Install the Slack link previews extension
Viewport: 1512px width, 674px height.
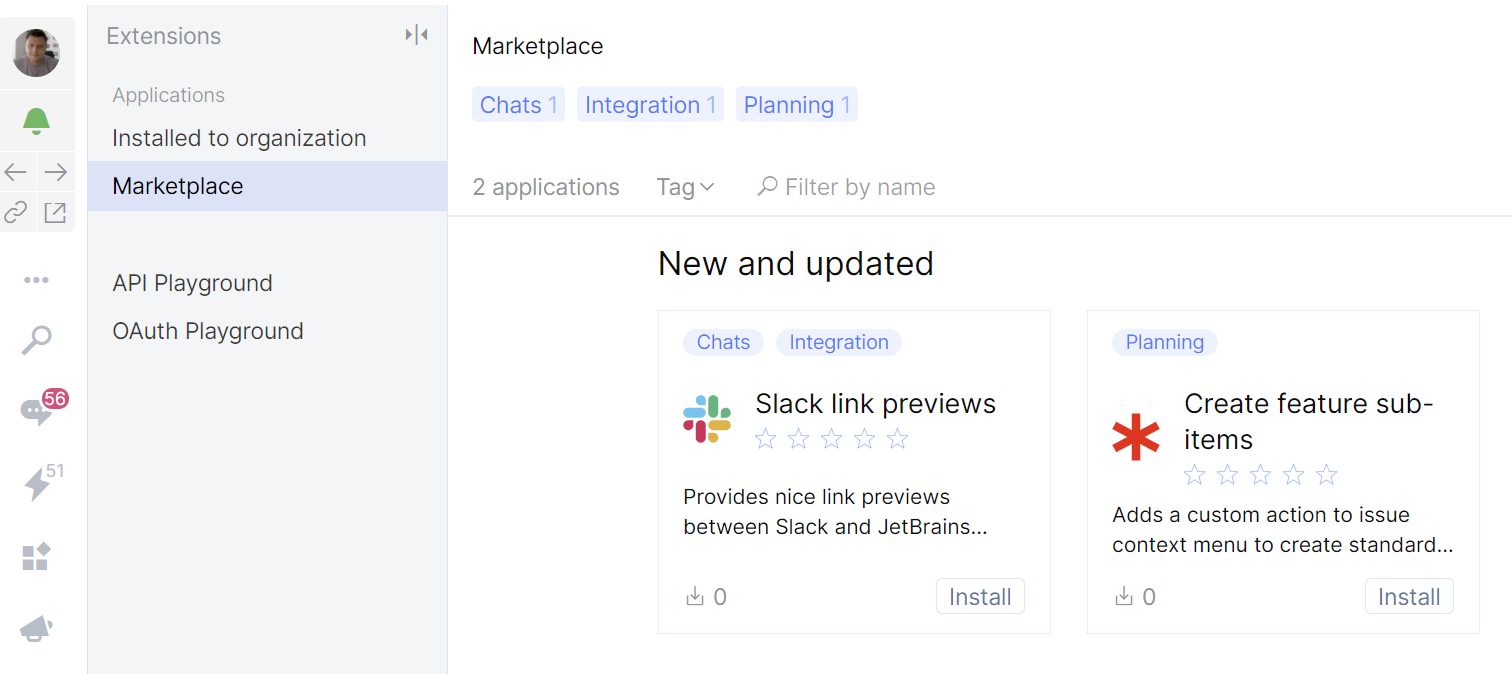(980, 596)
